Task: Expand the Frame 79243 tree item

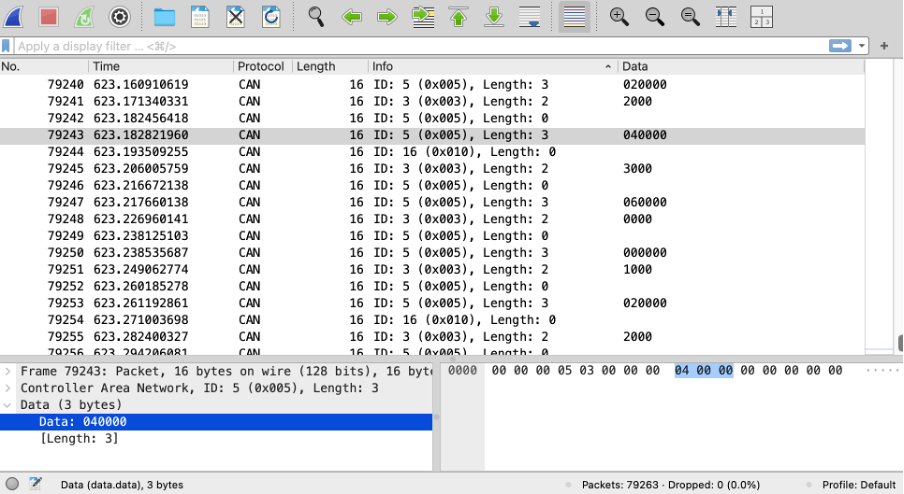Action: click(7, 371)
